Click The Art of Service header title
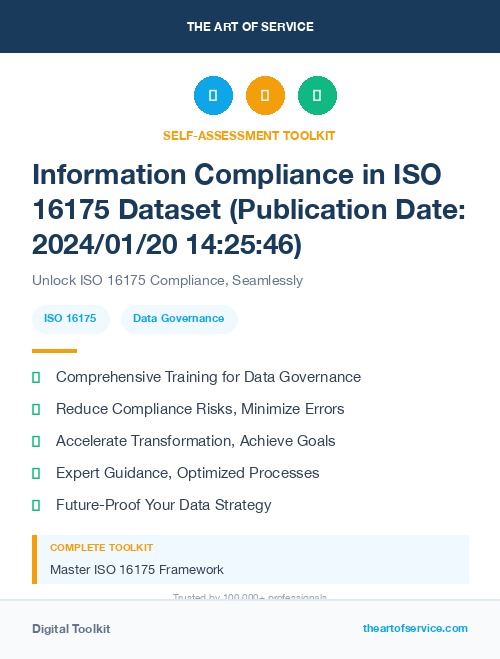 [250, 27]
